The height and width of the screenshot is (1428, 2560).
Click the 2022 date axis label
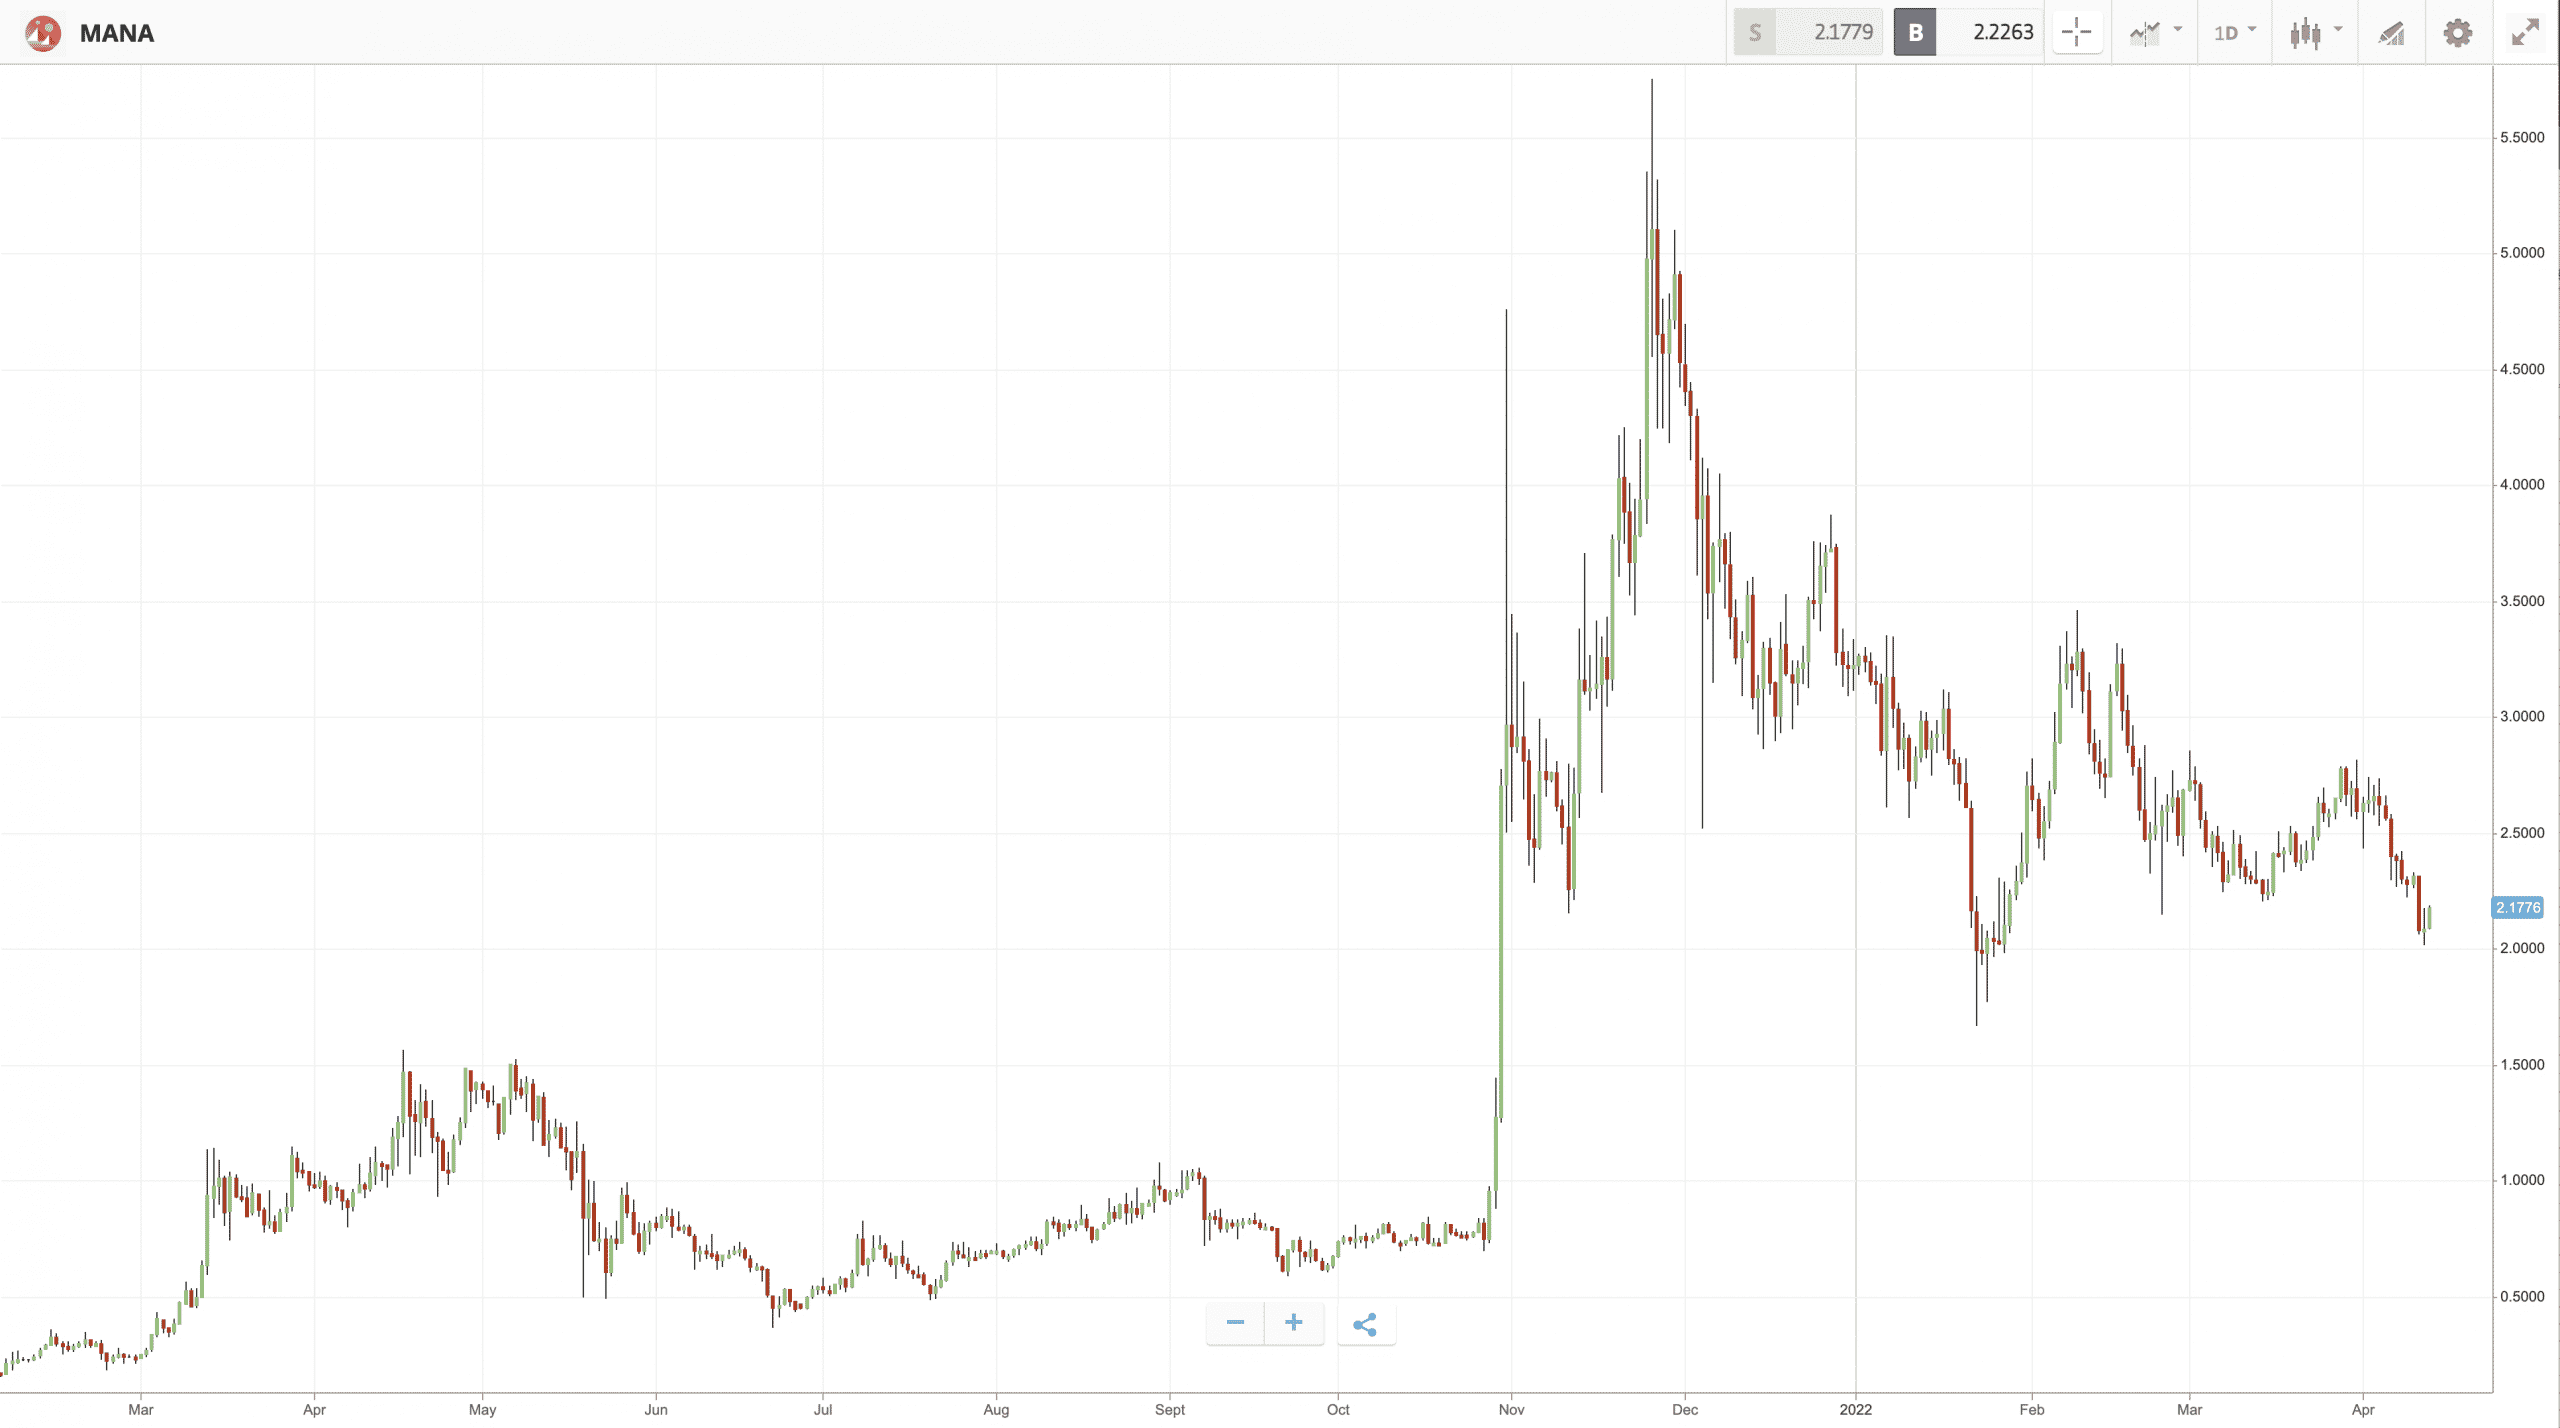[x=1855, y=1410]
